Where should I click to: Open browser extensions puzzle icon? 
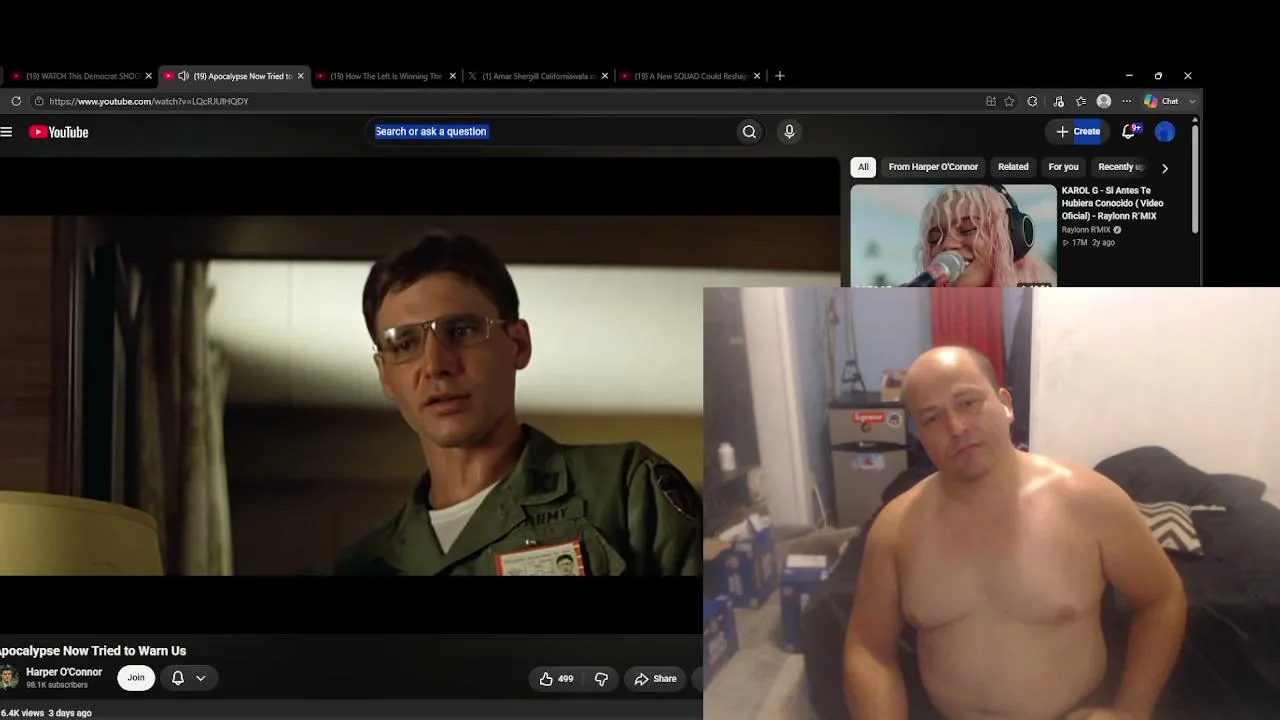pos(1032,101)
